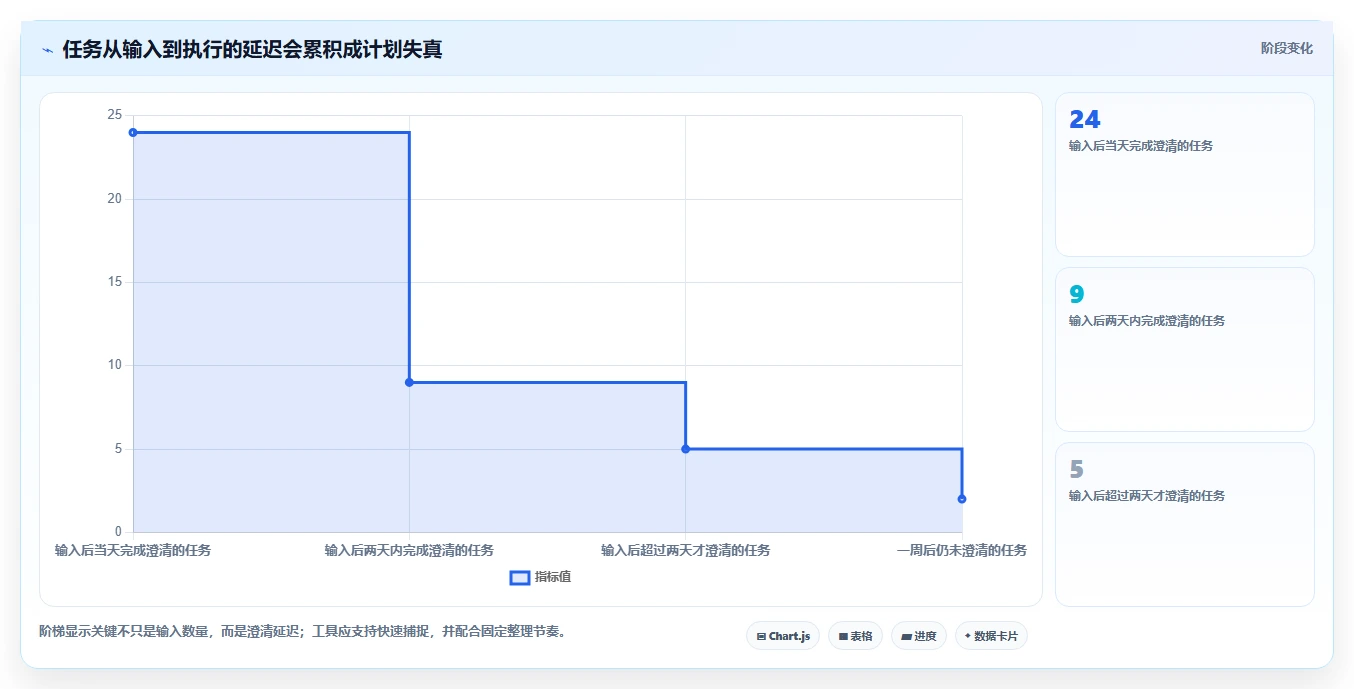Image resolution: width=1354 pixels, height=689 pixels.
Task: Click the y-axis value 10
Action: (114, 365)
